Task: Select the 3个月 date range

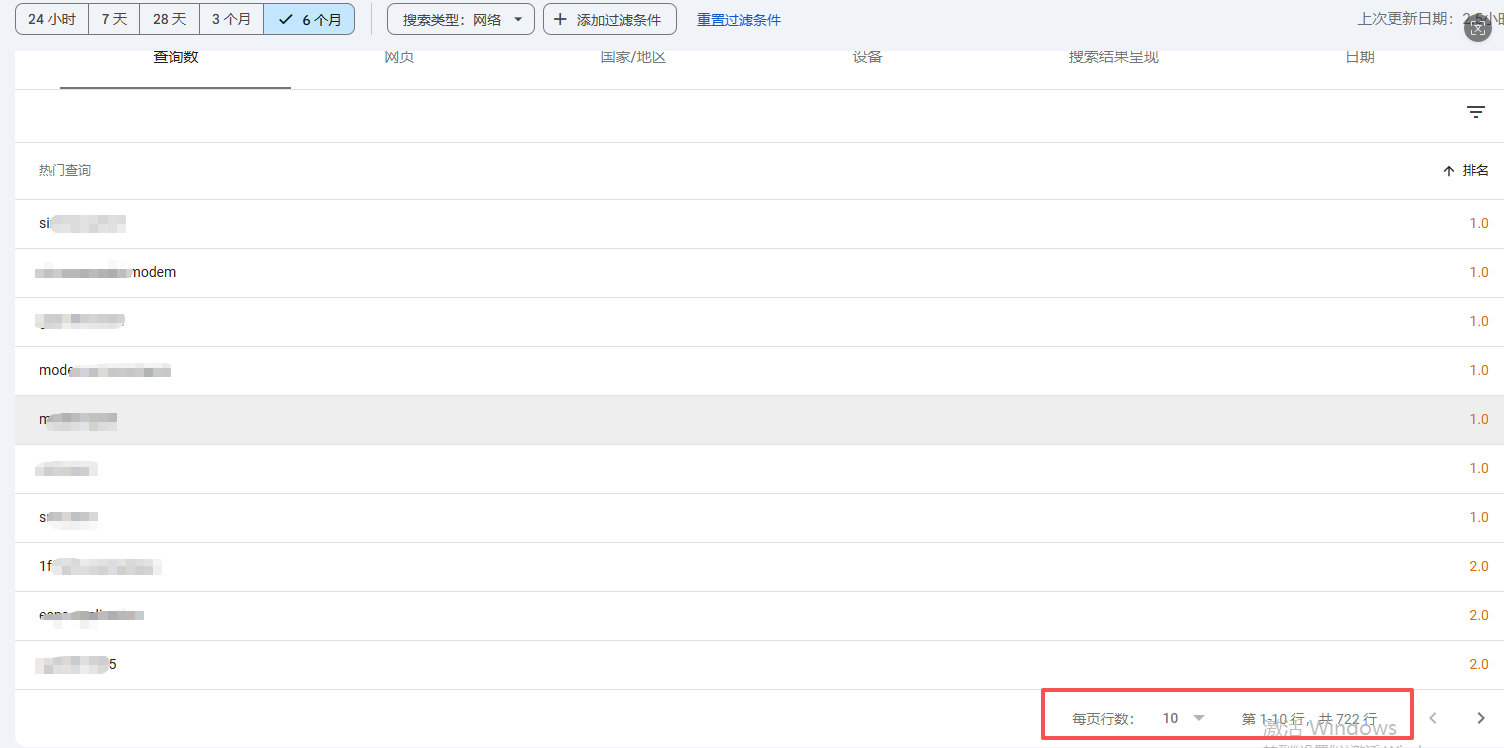Action: point(231,20)
